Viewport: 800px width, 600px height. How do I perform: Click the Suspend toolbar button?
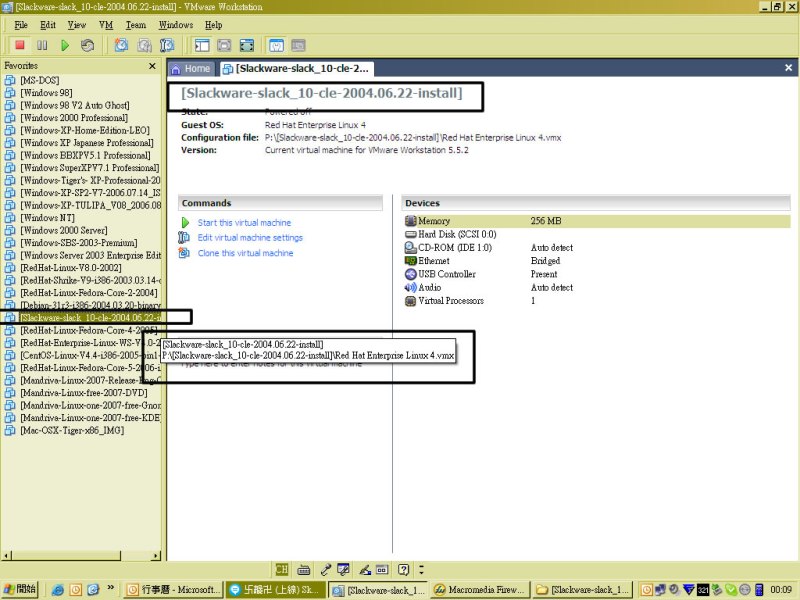click(x=42, y=45)
